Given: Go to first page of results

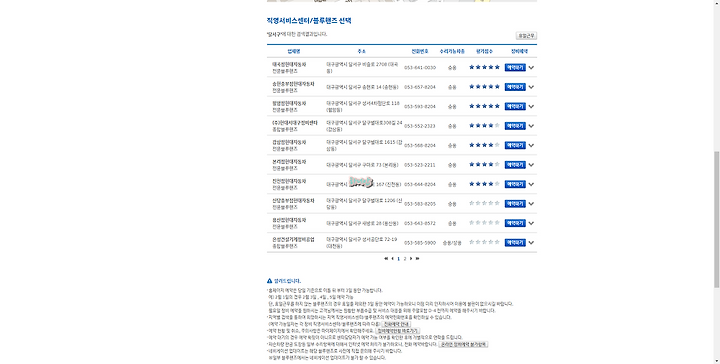Looking at the screenshot, I should 386,258.
